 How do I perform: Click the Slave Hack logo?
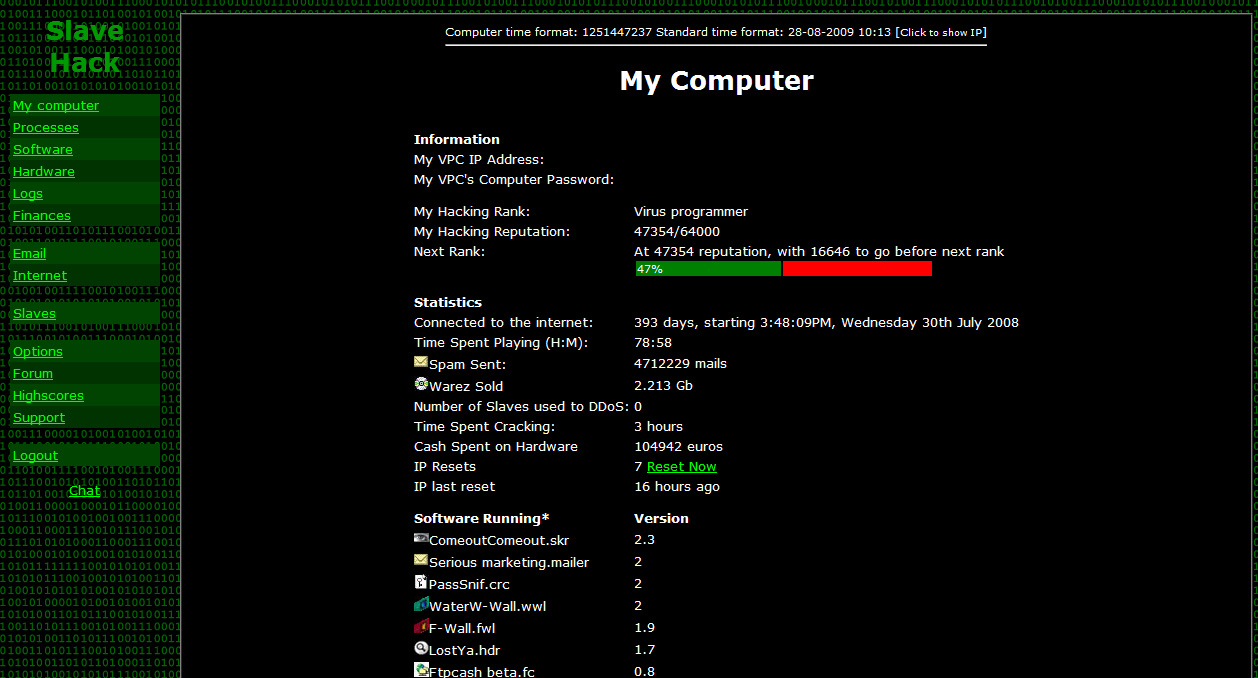click(84, 45)
